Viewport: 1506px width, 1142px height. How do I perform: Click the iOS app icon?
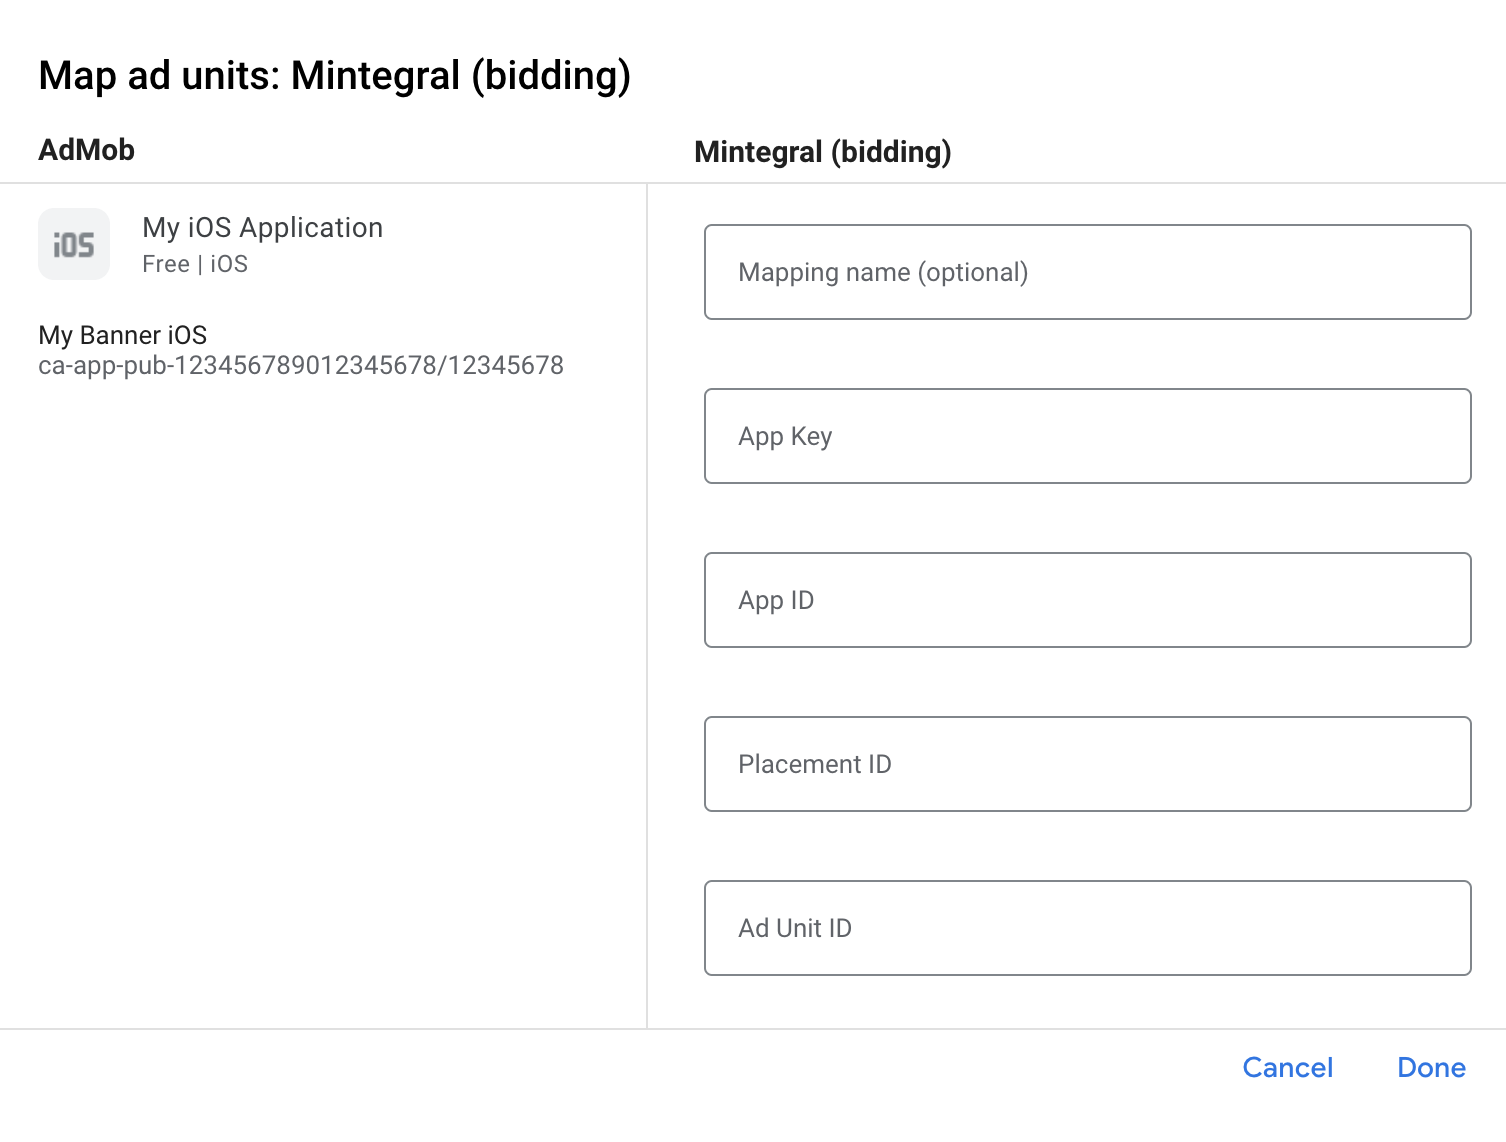(x=74, y=244)
